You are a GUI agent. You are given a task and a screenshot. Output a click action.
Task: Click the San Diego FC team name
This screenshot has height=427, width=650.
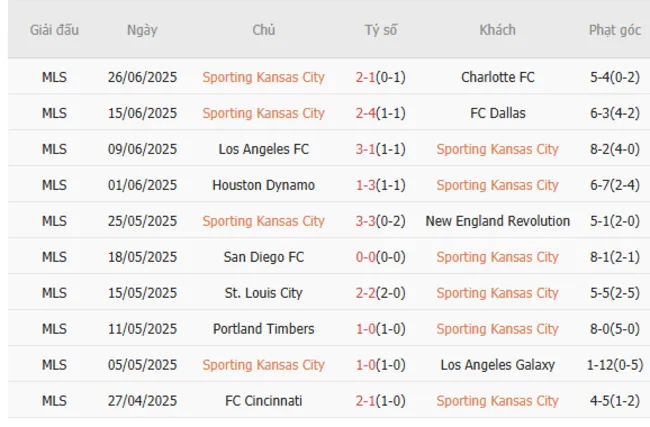click(263, 256)
